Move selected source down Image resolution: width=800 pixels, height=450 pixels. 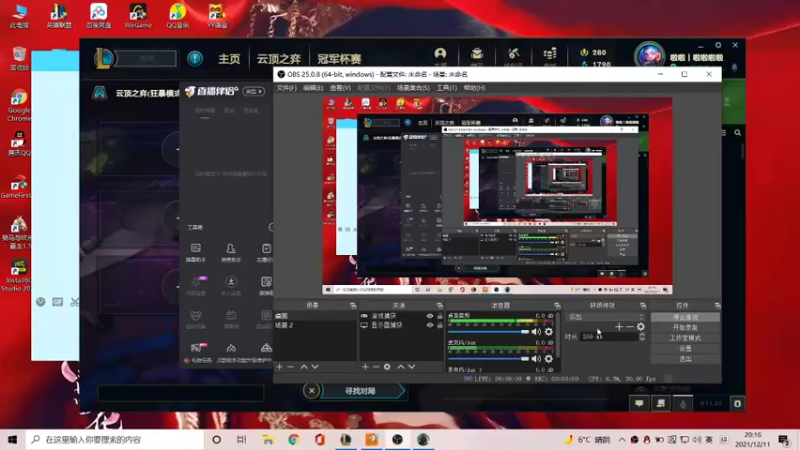tap(411, 367)
